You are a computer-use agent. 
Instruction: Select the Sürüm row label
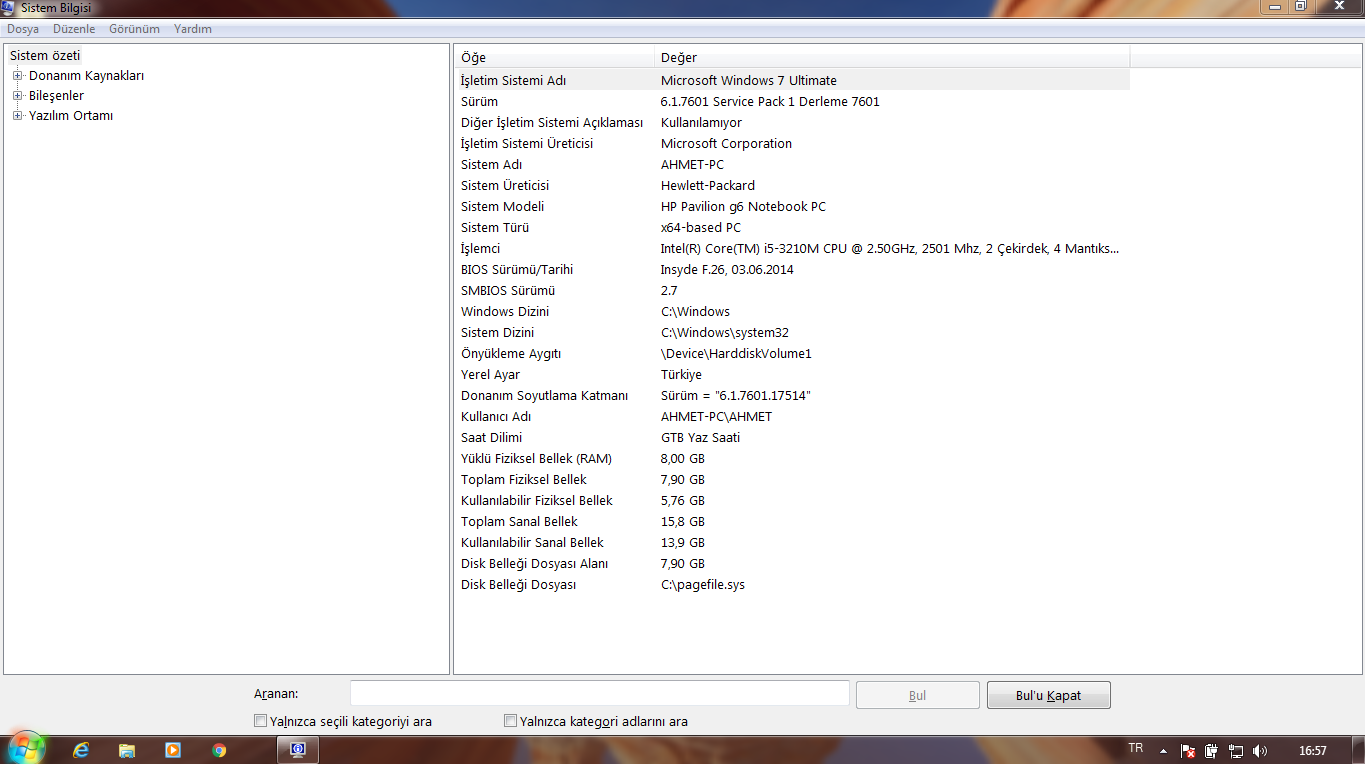pyautogui.click(x=479, y=102)
